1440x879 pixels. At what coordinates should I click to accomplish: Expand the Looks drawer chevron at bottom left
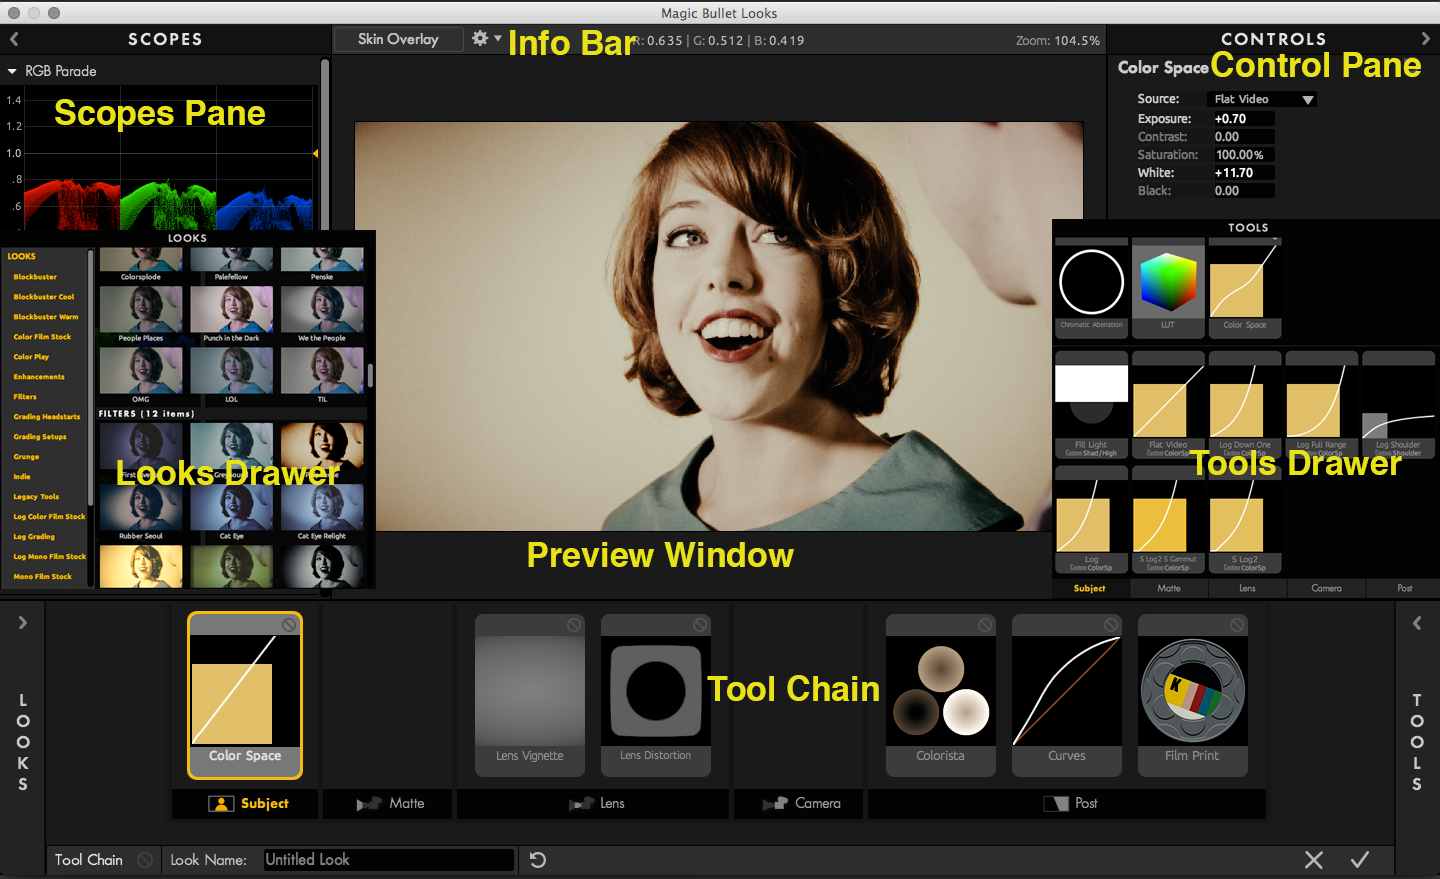tap(22, 623)
